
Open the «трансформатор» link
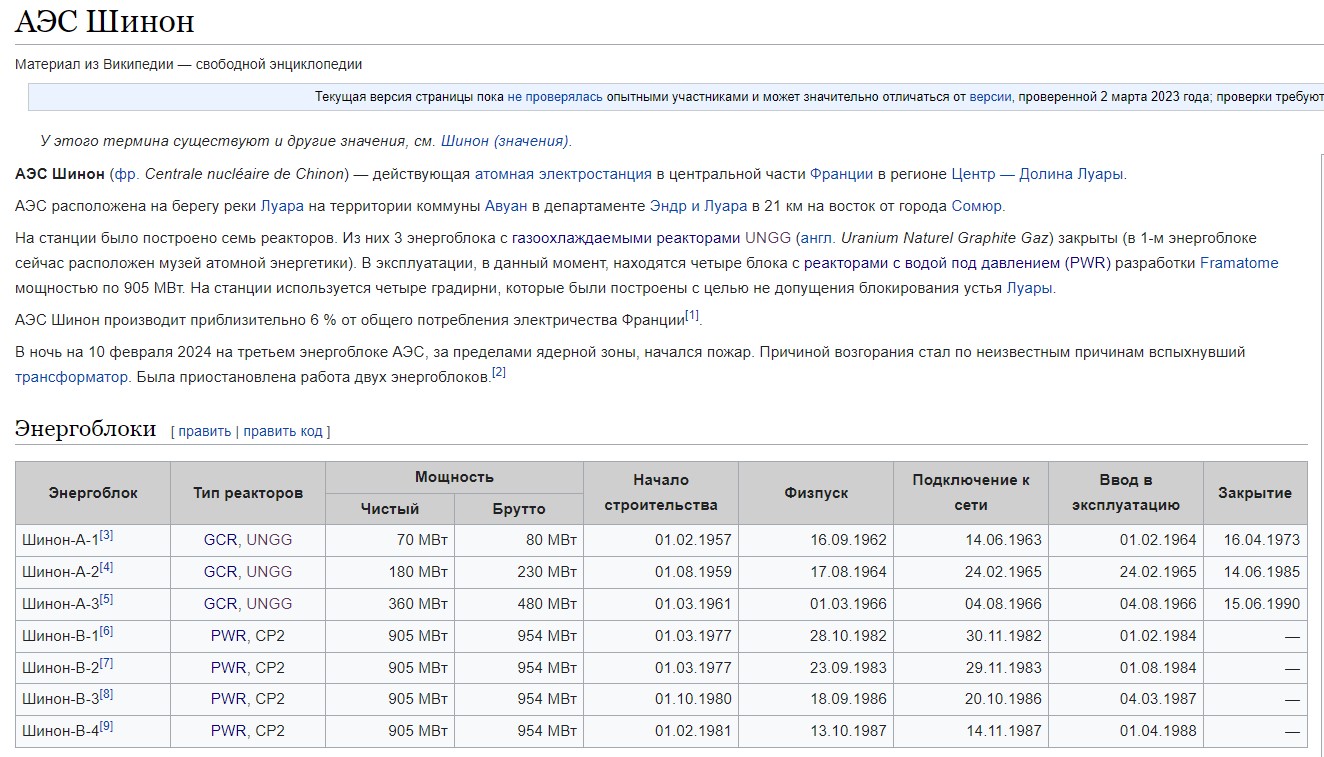(x=71, y=377)
